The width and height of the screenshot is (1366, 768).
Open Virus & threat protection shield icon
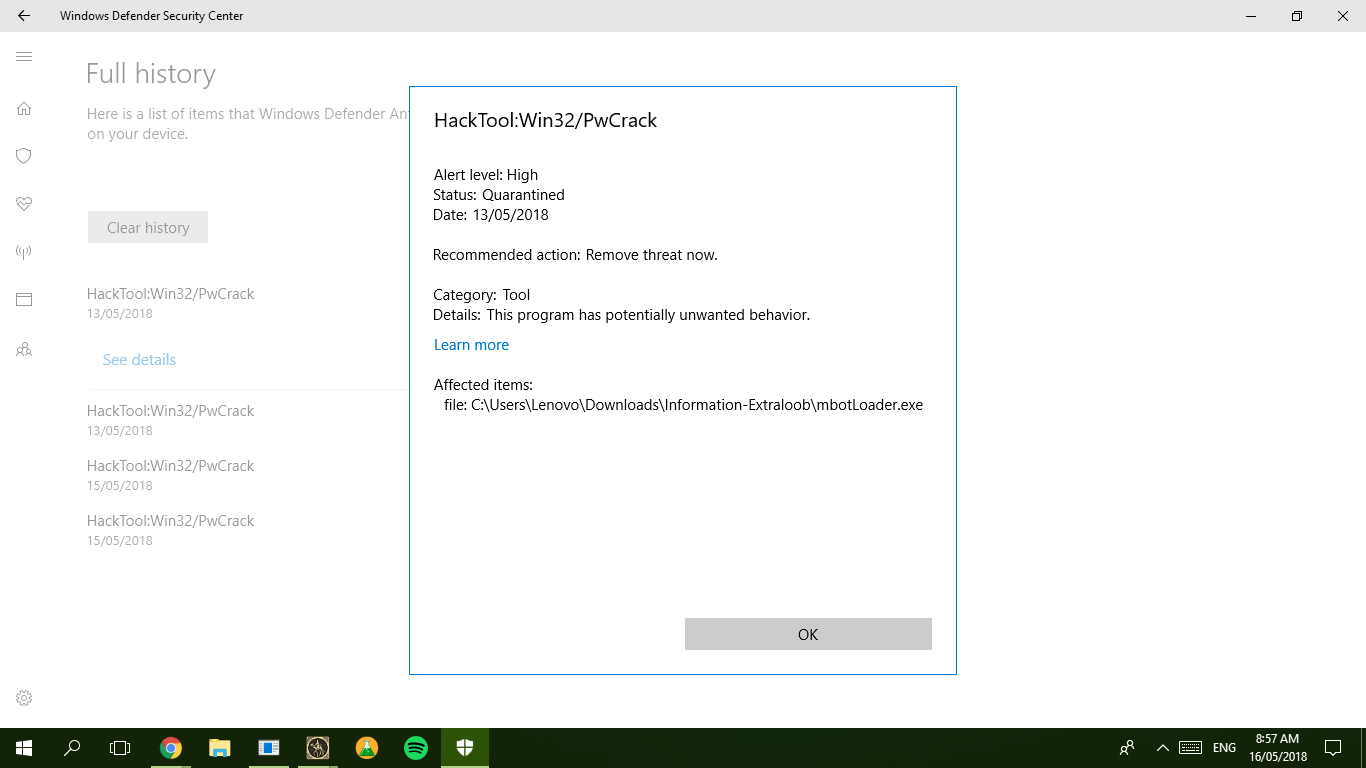click(24, 156)
